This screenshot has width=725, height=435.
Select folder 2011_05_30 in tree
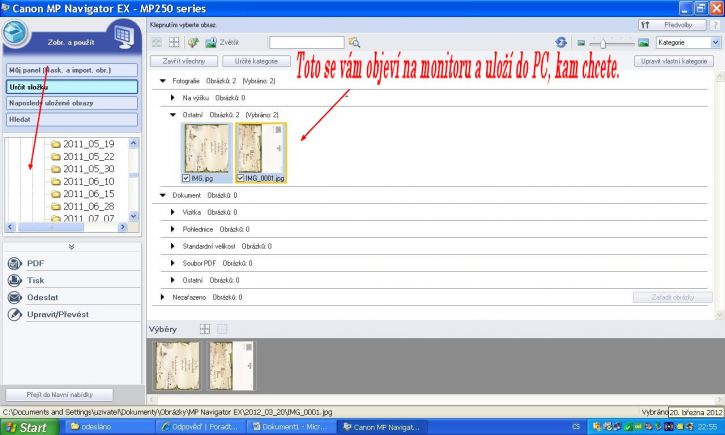pos(88,169)
